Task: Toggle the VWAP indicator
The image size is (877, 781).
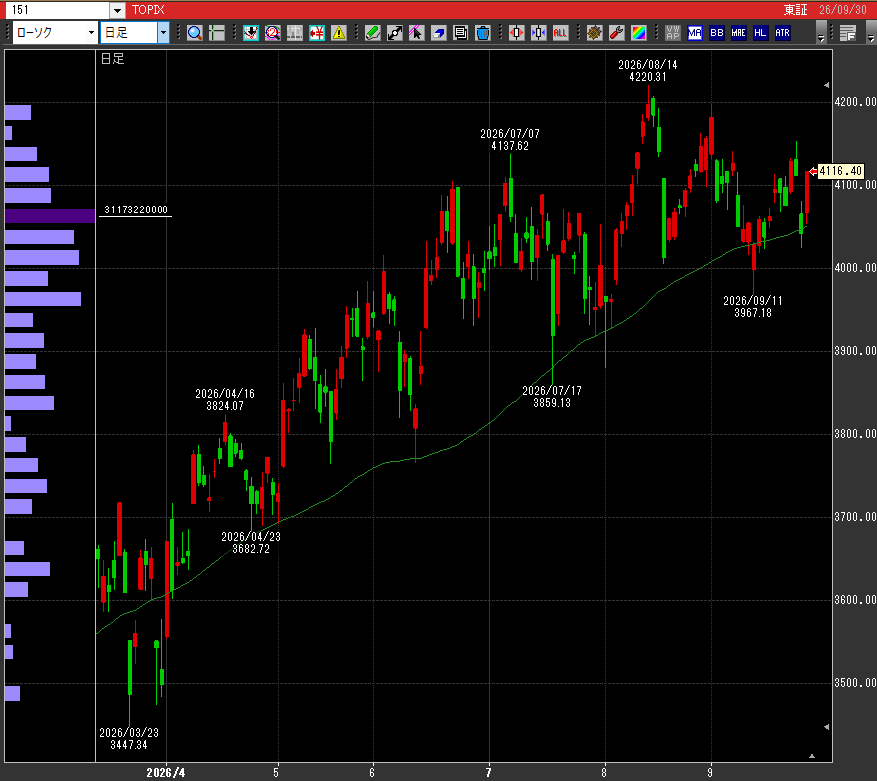Action: [672, 33]
